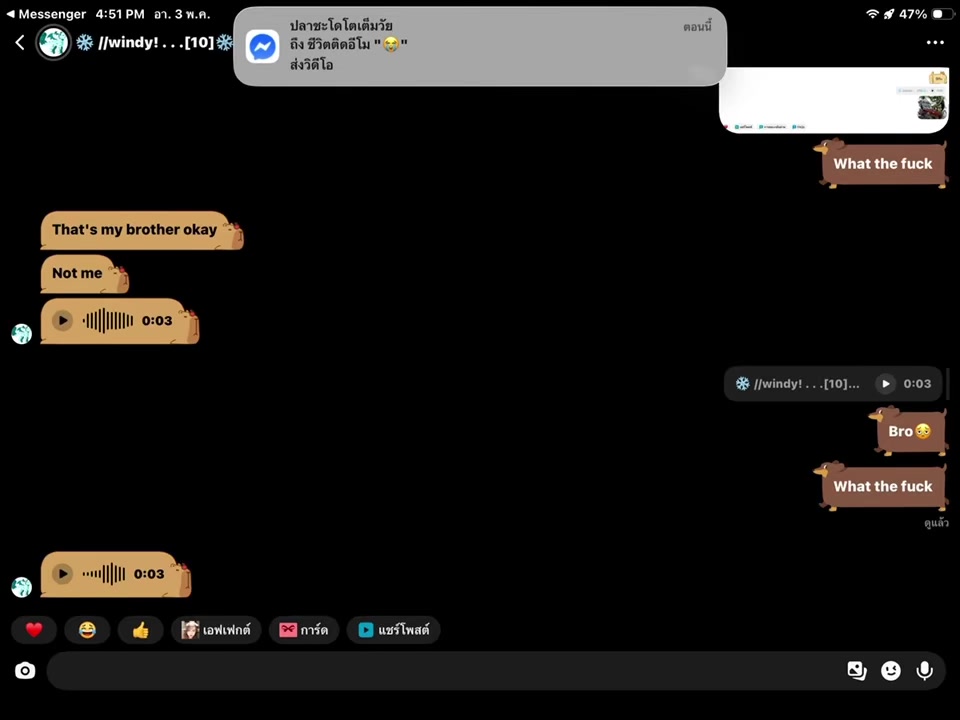960x720 pixels.
Task: Open the photo gallery picker icon
Action: tap(857, 670)
